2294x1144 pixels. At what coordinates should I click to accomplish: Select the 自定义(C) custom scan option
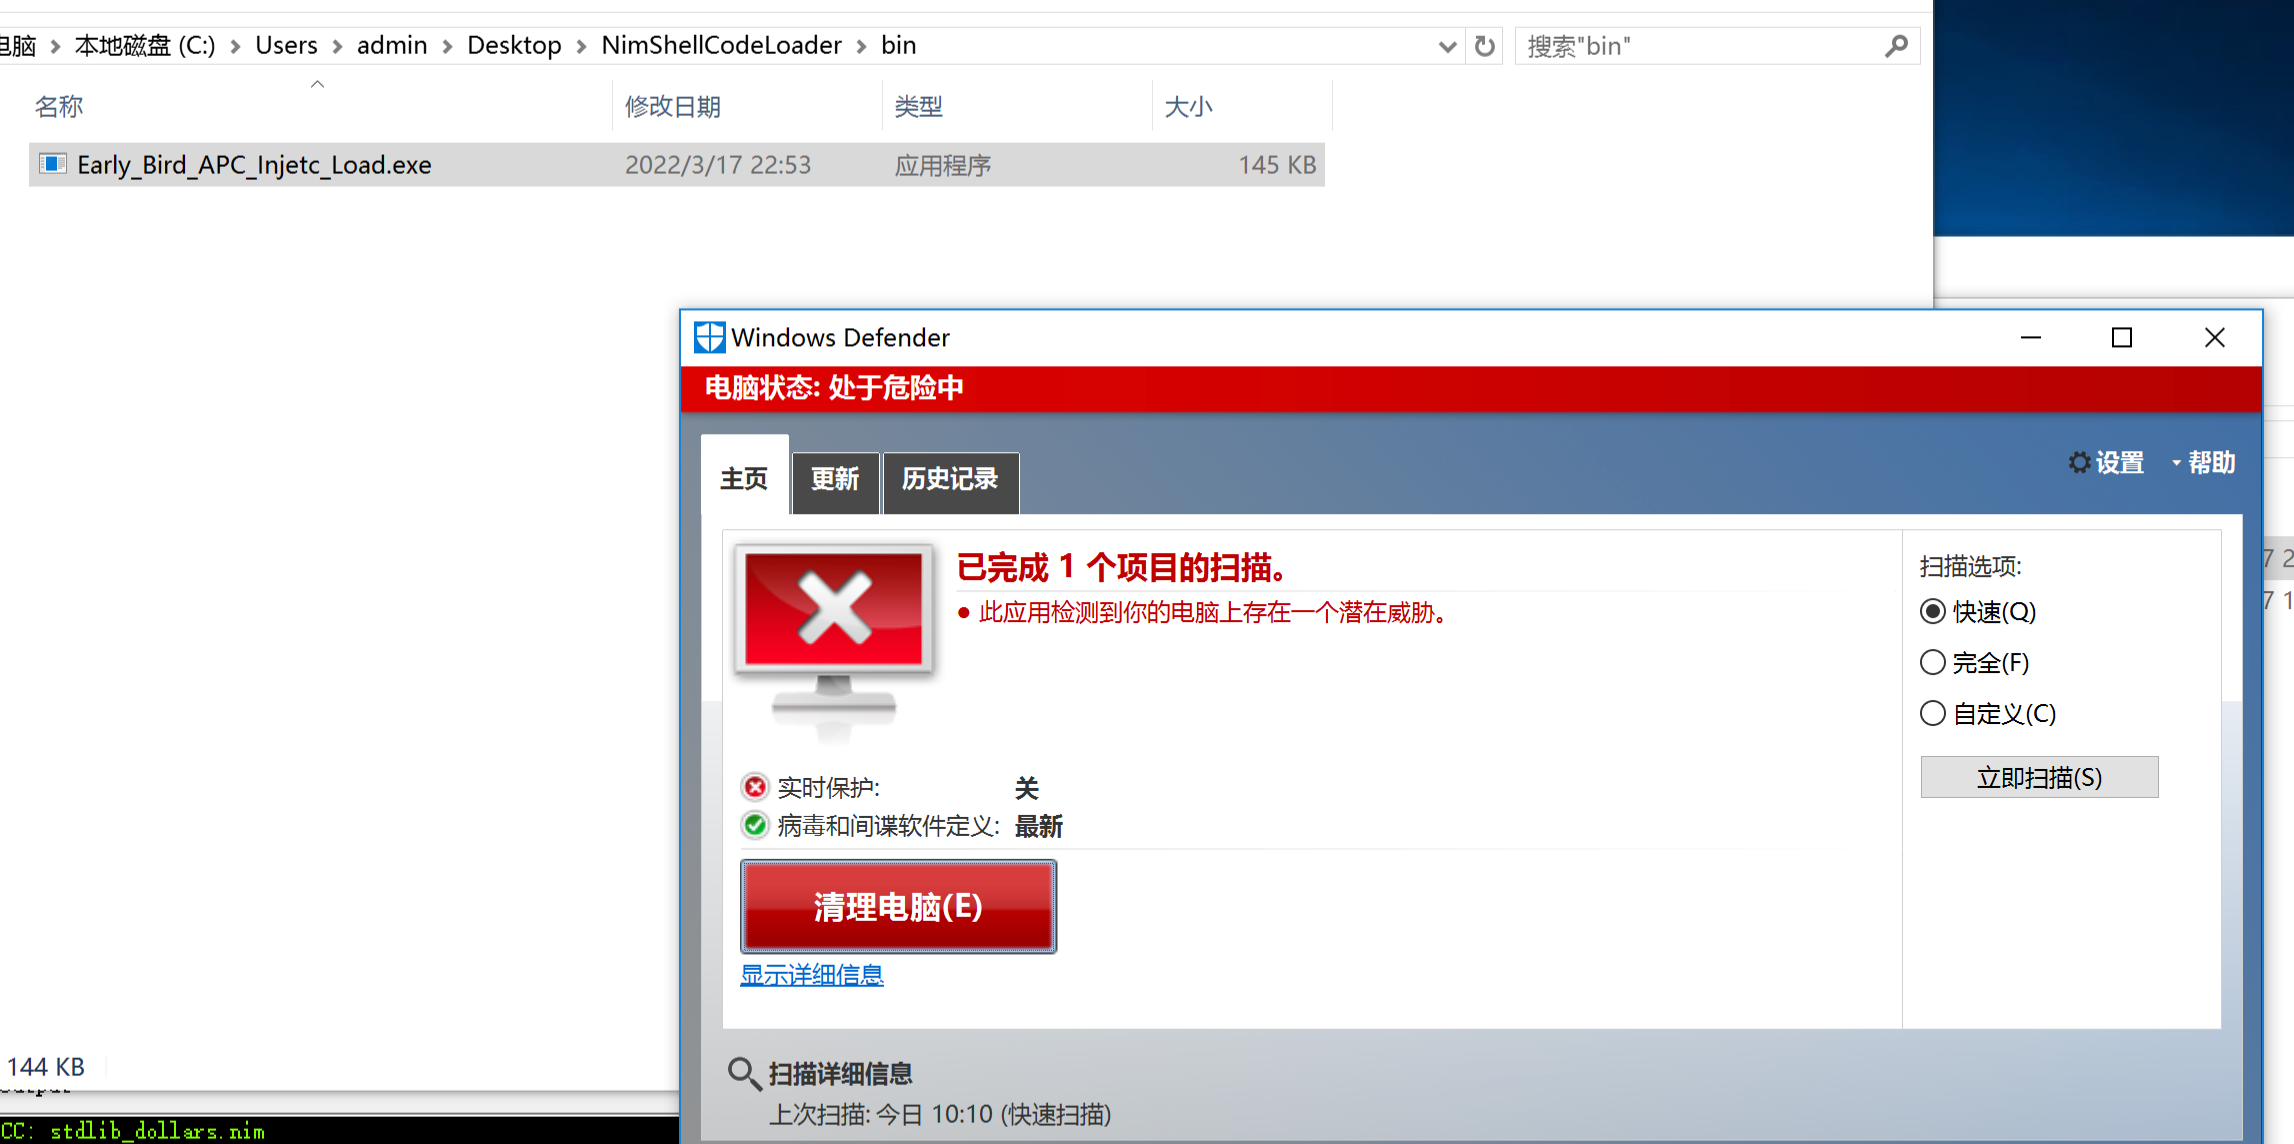point(1933,713)
